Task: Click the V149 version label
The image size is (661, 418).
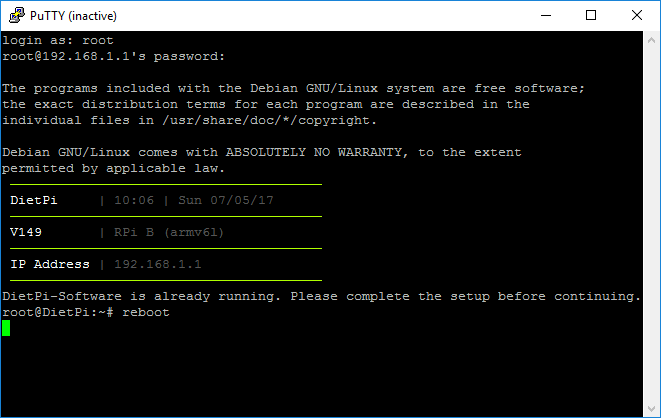Action: click(26, 232)
